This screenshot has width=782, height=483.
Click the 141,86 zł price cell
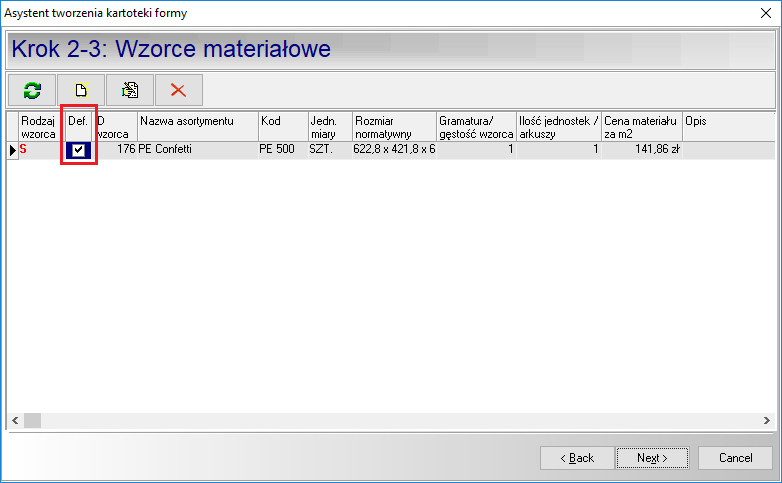pos(640,150)
